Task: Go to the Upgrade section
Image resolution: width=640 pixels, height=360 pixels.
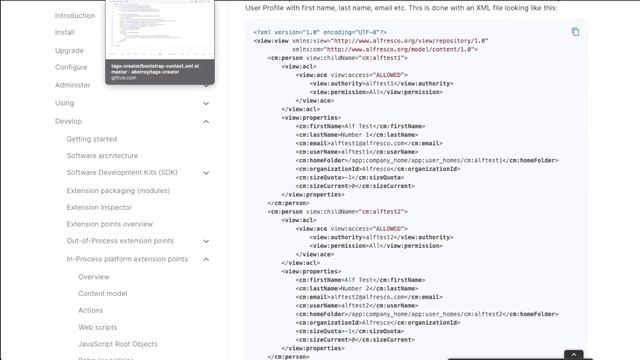Action: point(69,51)
